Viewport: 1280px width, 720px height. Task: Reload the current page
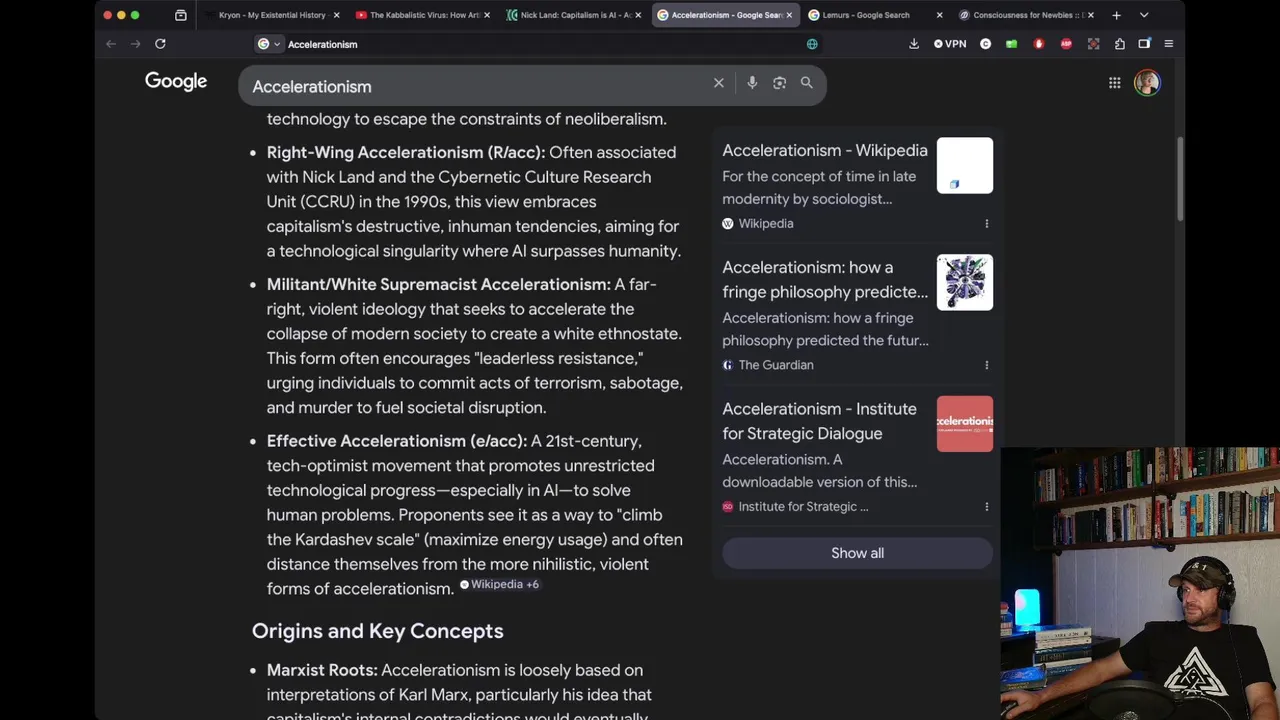[160, 44]
